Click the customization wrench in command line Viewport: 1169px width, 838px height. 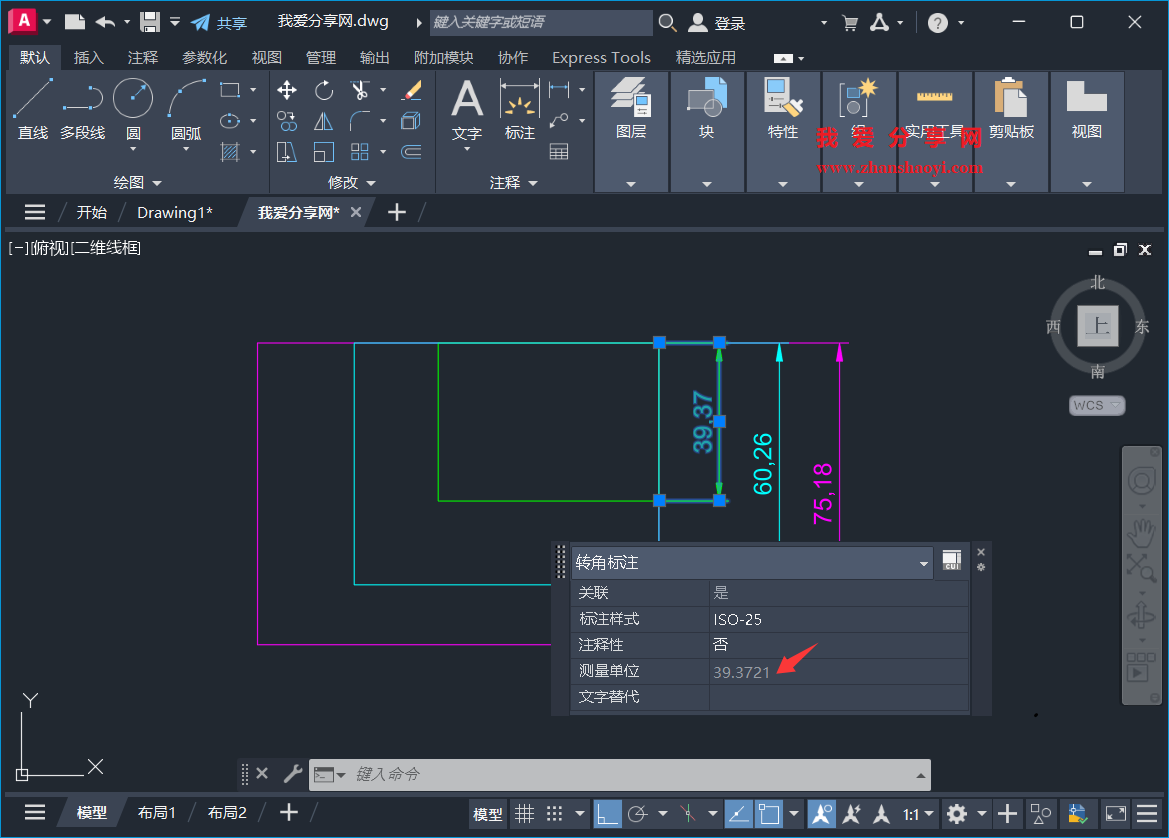(x=293, y=774)
